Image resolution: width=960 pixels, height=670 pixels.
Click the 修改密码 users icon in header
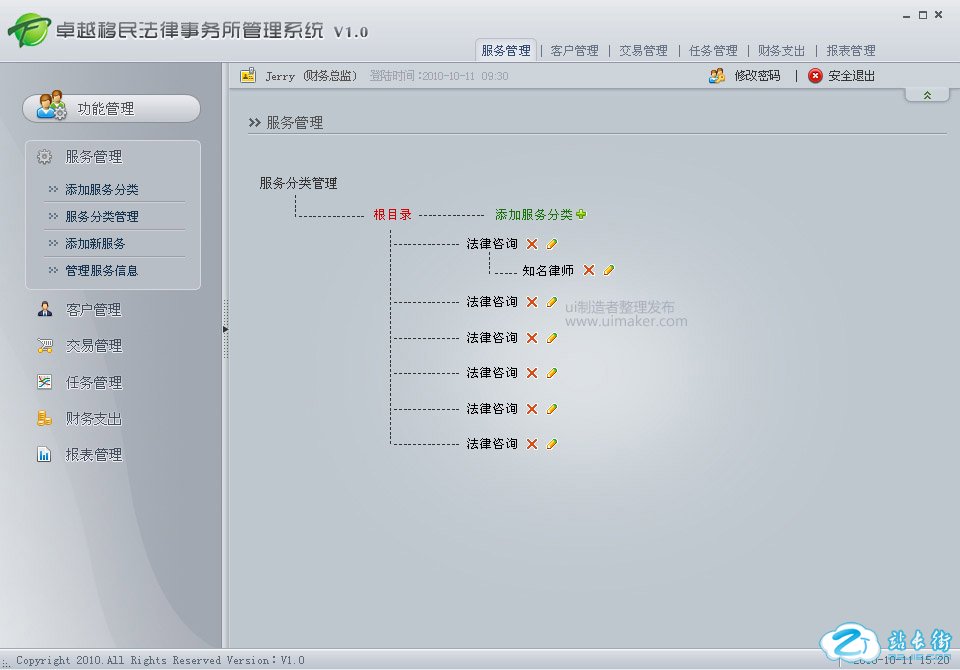[x=717, y=76]
